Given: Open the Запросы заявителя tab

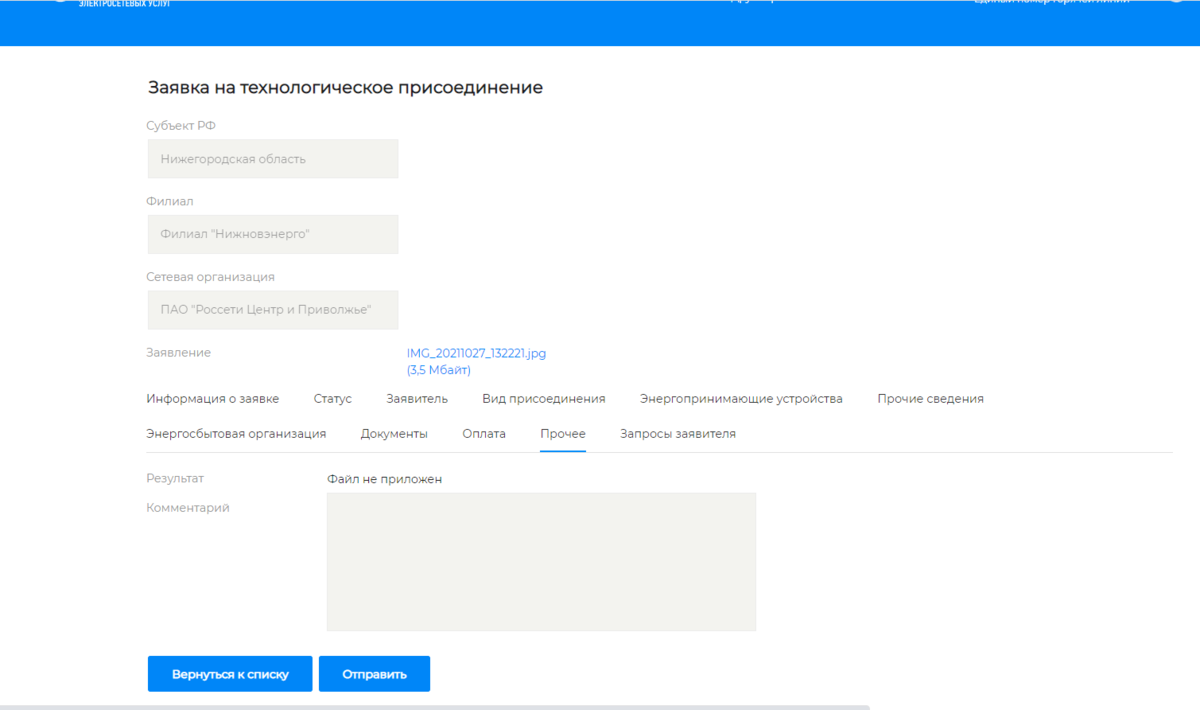Looking at the screenshot, I should point(678,433).
